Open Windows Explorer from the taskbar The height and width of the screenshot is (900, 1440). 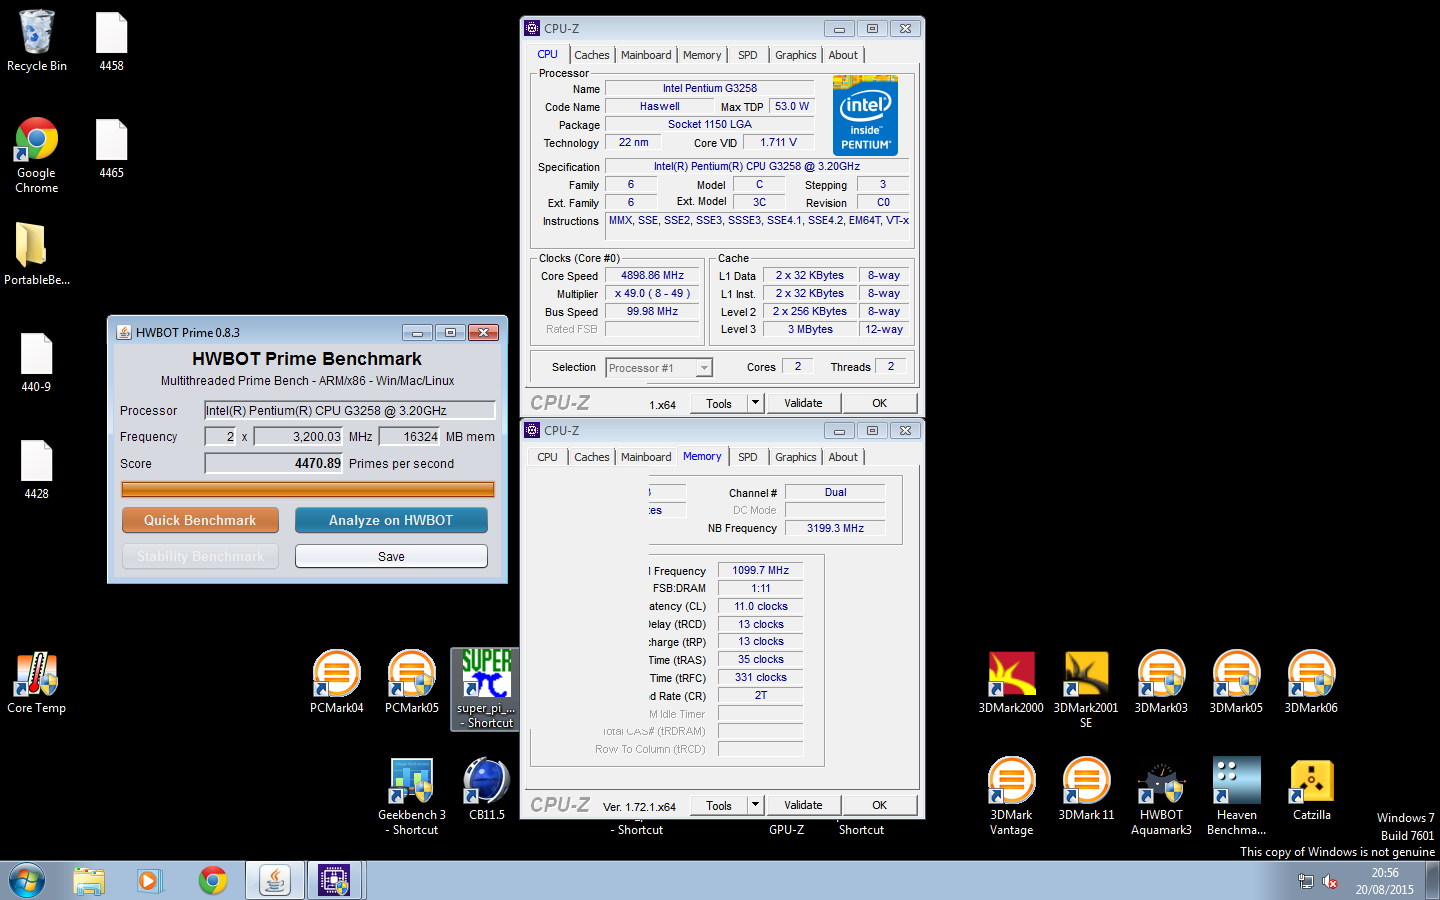click(x=89, y=881)
